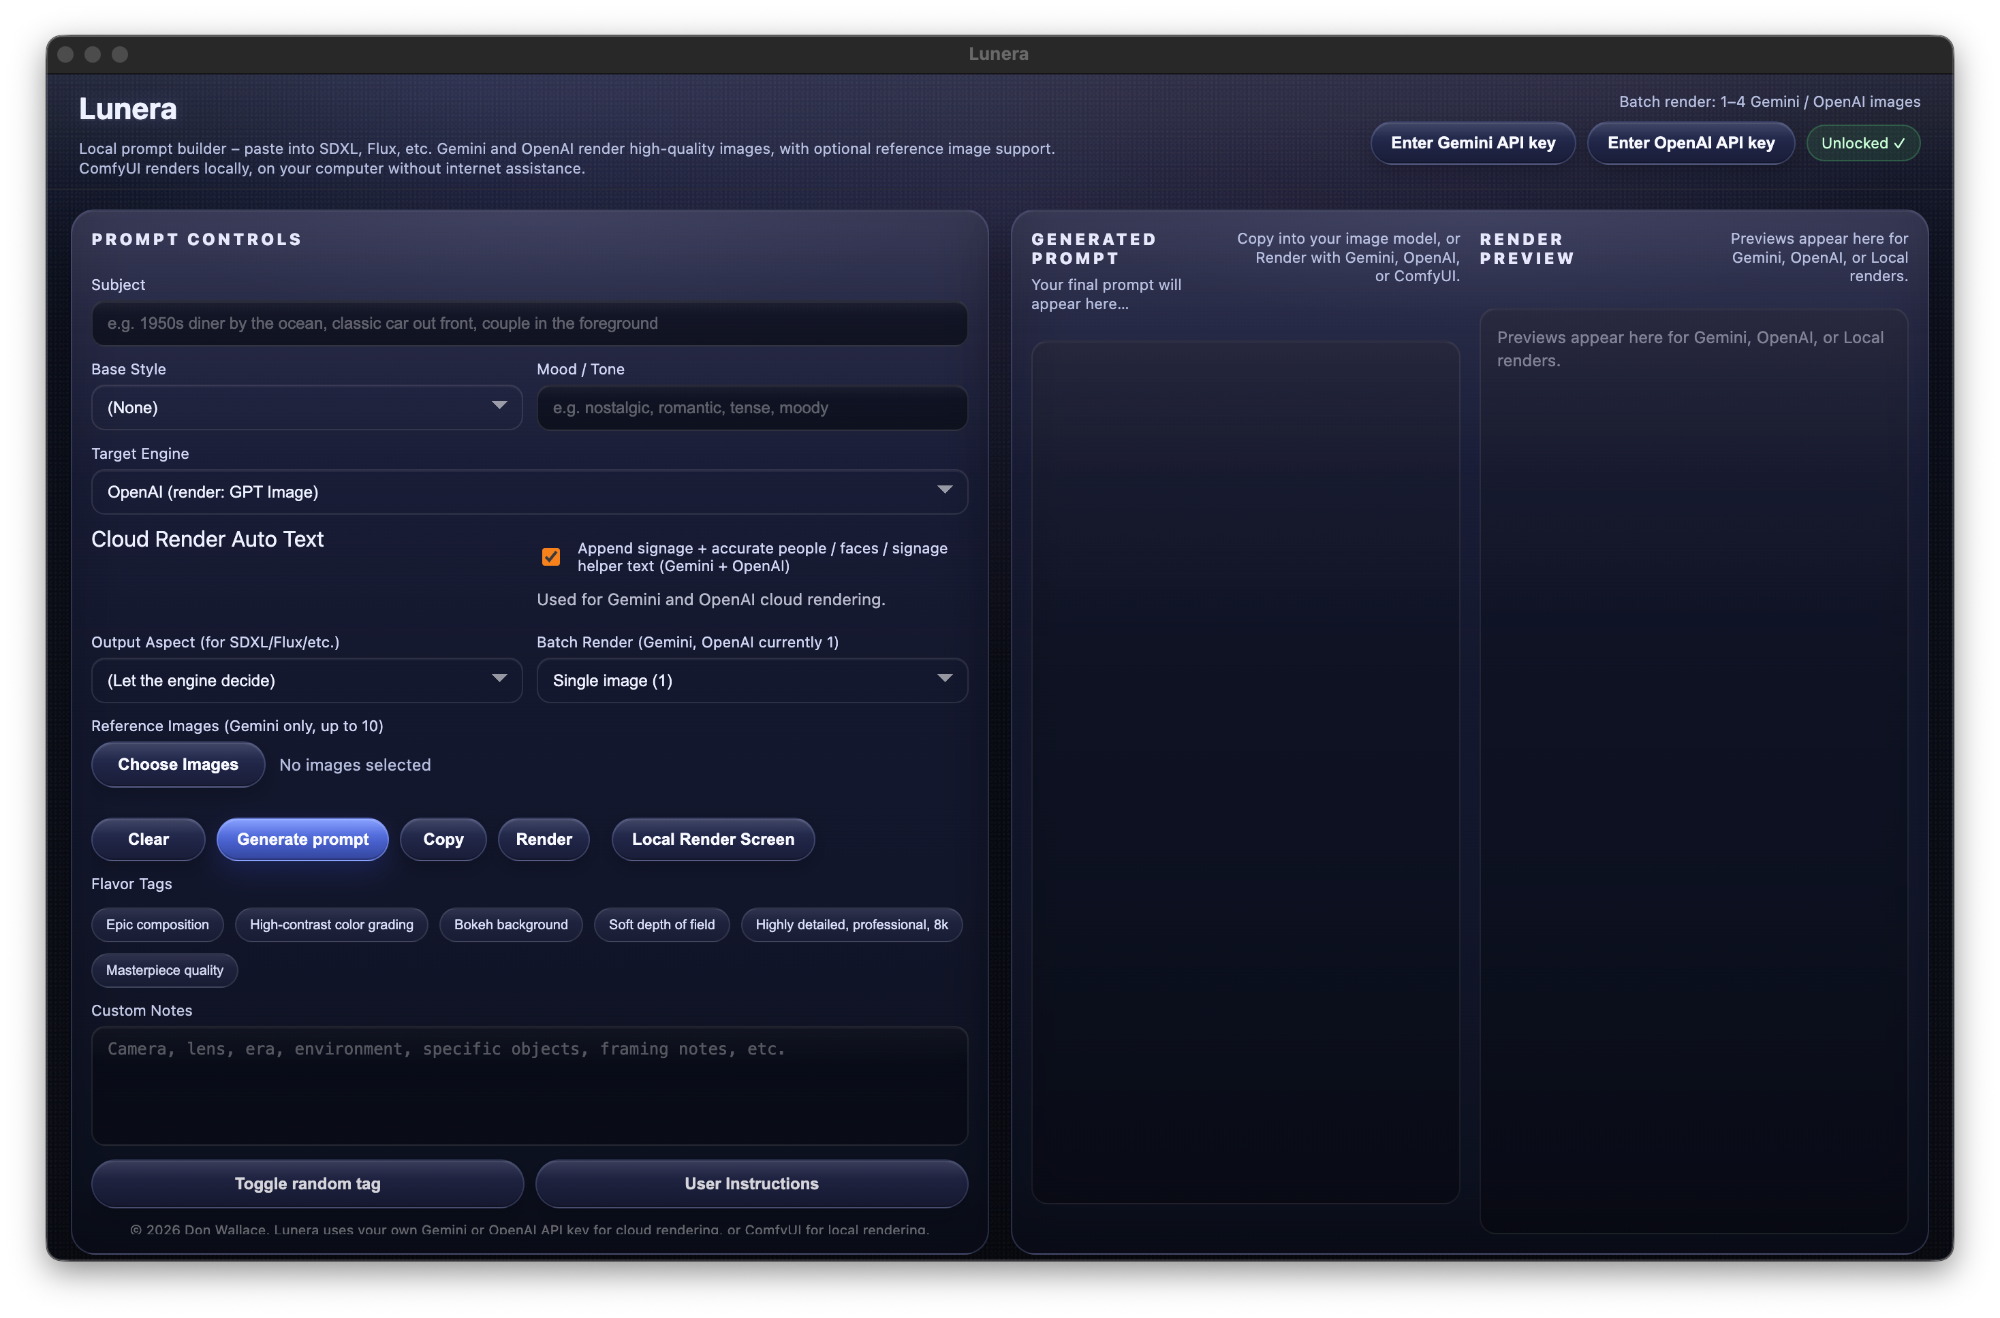Screen dimensions: 2000x1318
Task: Open the Local Render Screen
Action: [x=713, y=840]
